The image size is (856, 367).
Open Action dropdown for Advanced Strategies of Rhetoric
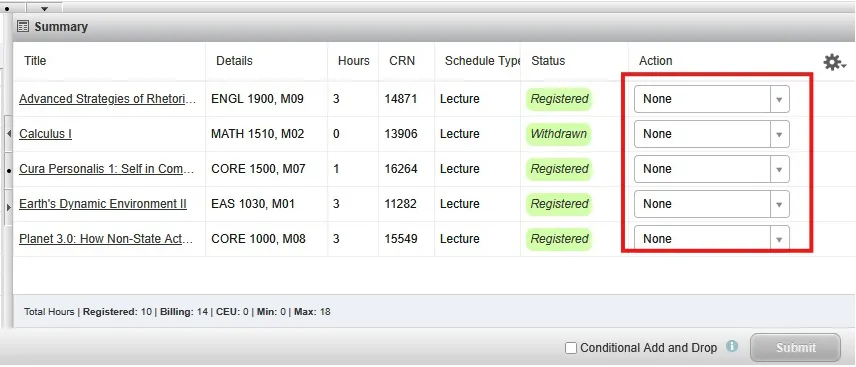(711, 99)
